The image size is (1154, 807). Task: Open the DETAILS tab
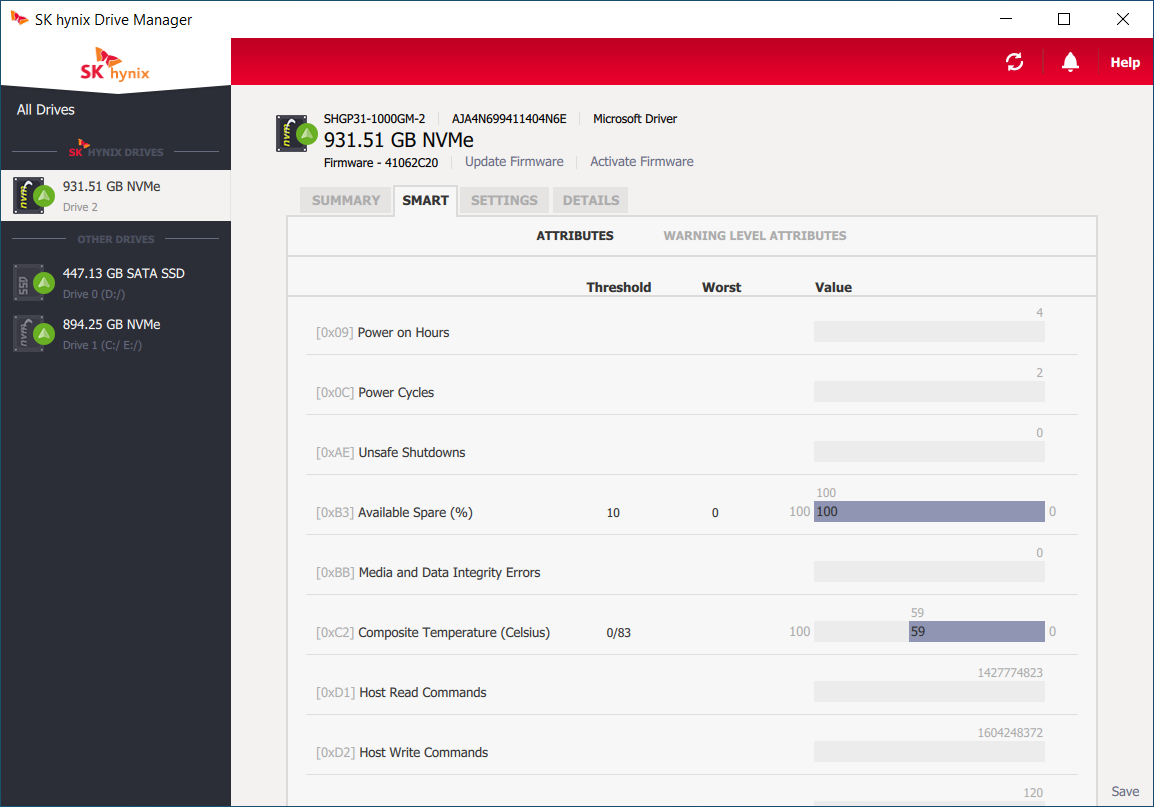[x=591, y=200]
